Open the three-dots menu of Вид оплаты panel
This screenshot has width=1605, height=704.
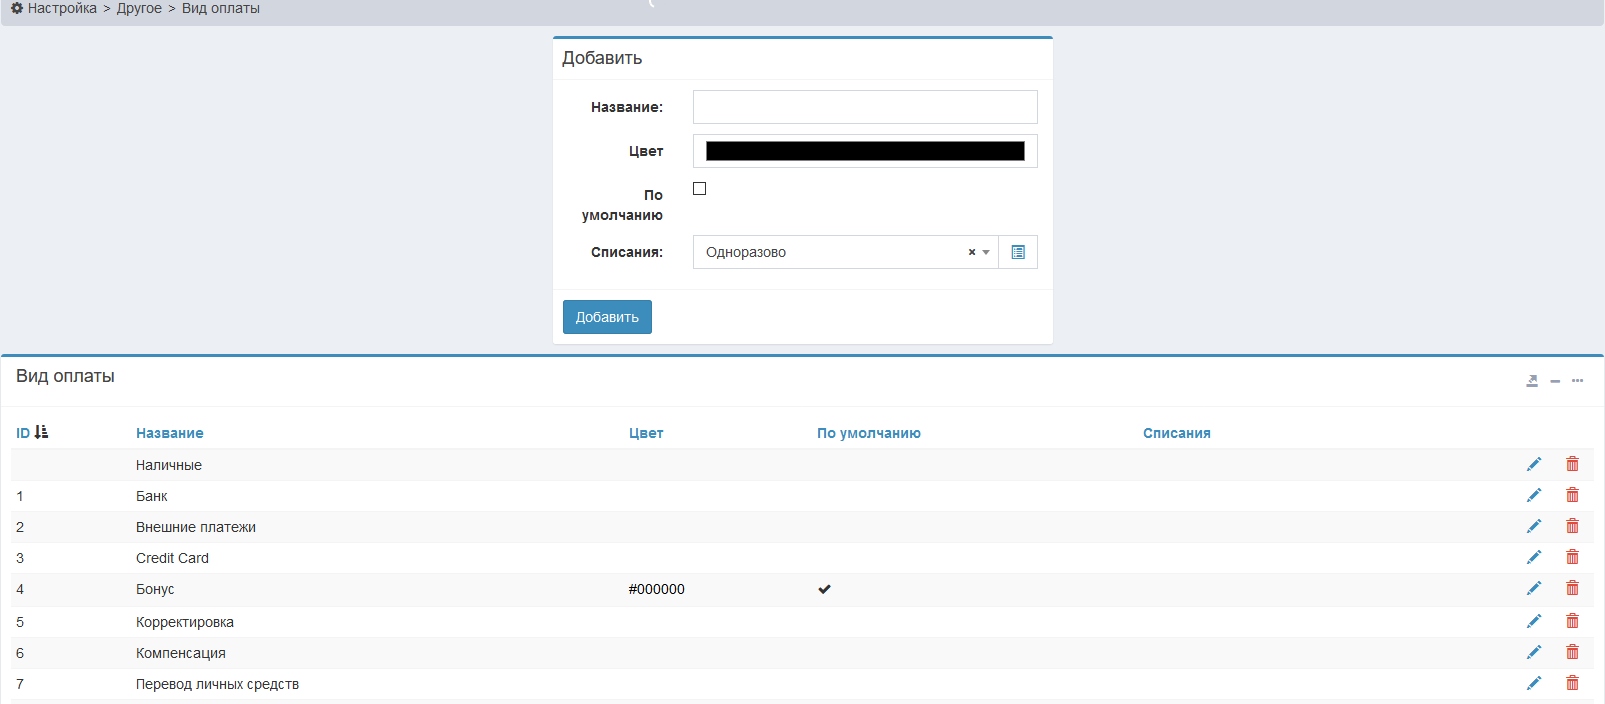click(1577, 381)
